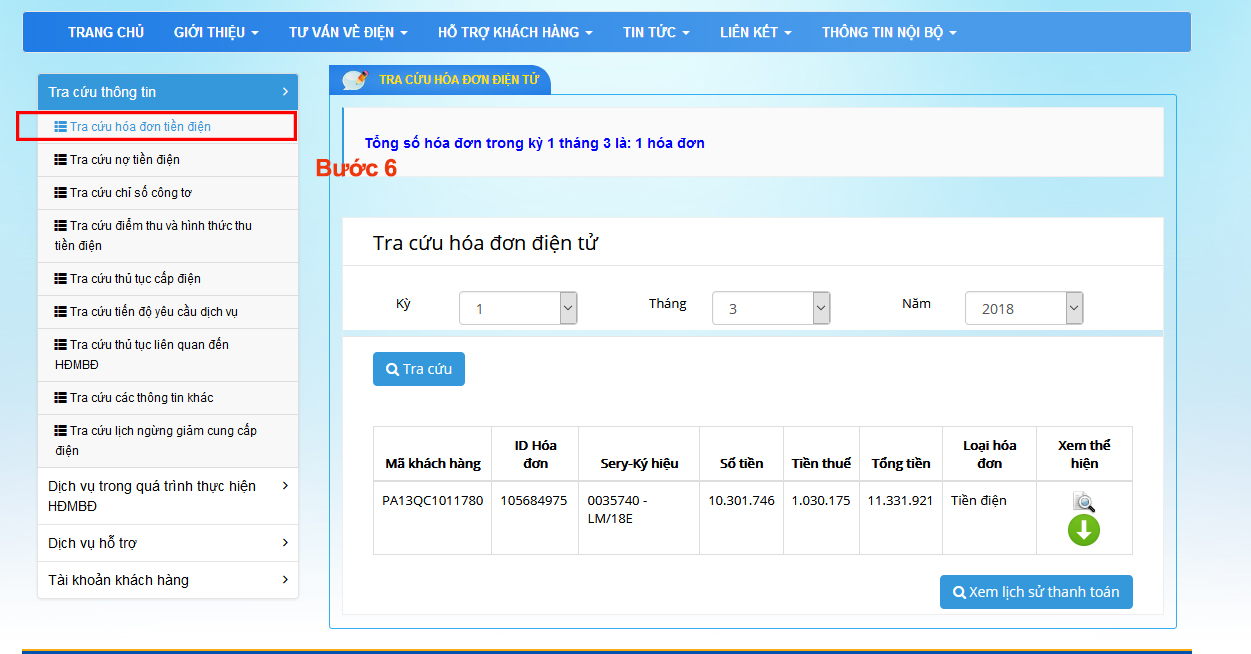
Task: Open the Tháng dropdown
Action: (x=771, y=308)
